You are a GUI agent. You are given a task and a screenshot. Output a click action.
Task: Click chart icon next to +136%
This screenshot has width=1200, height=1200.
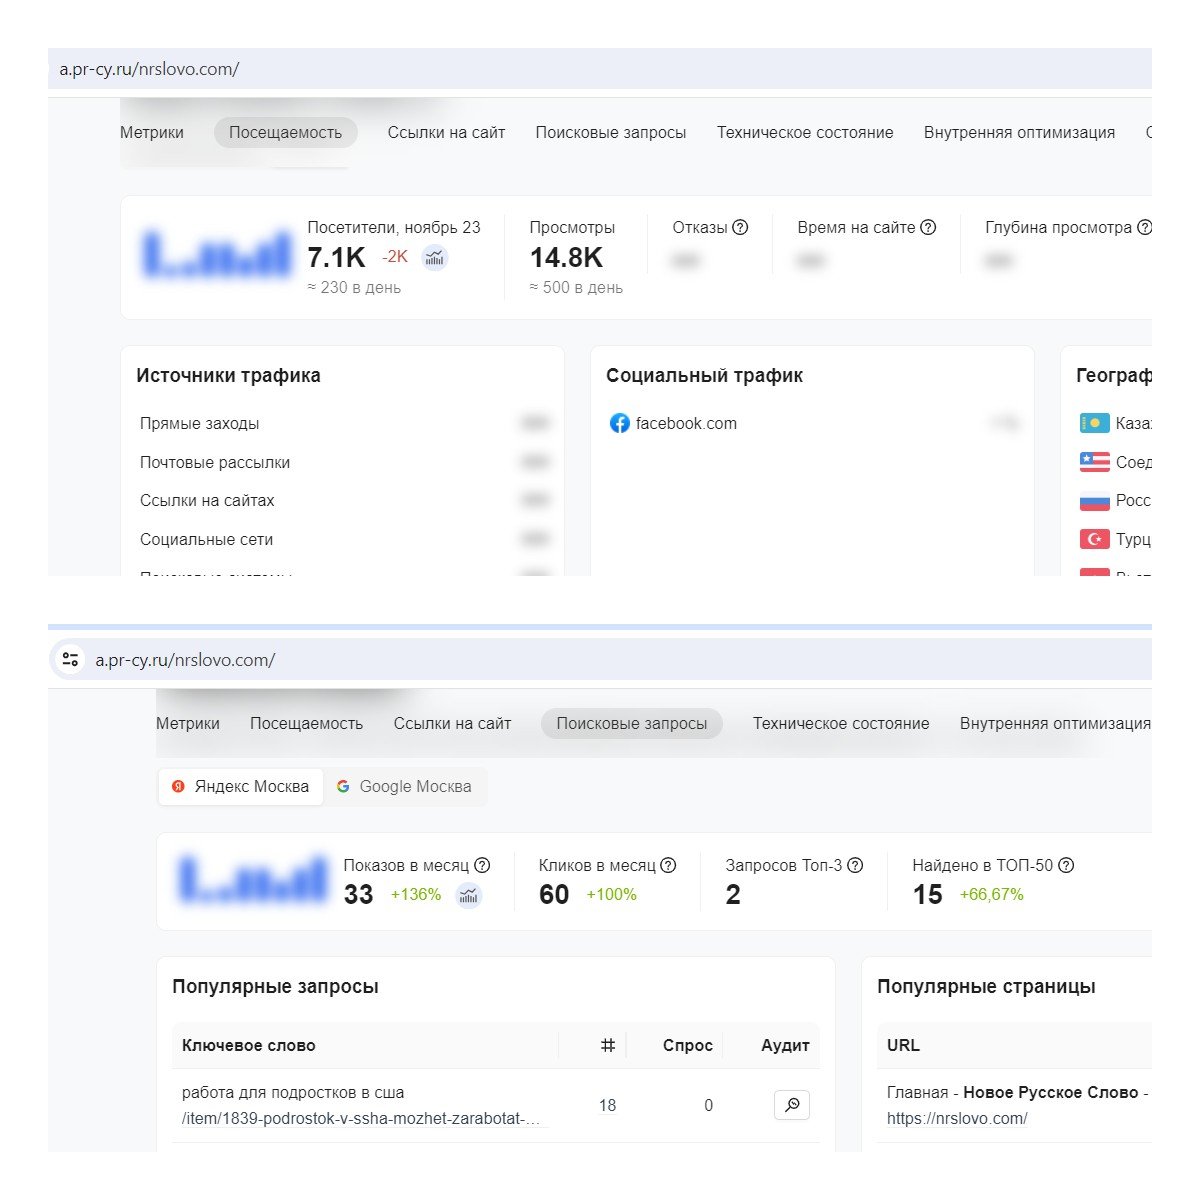pyautogui.click(x=468, y=895)
